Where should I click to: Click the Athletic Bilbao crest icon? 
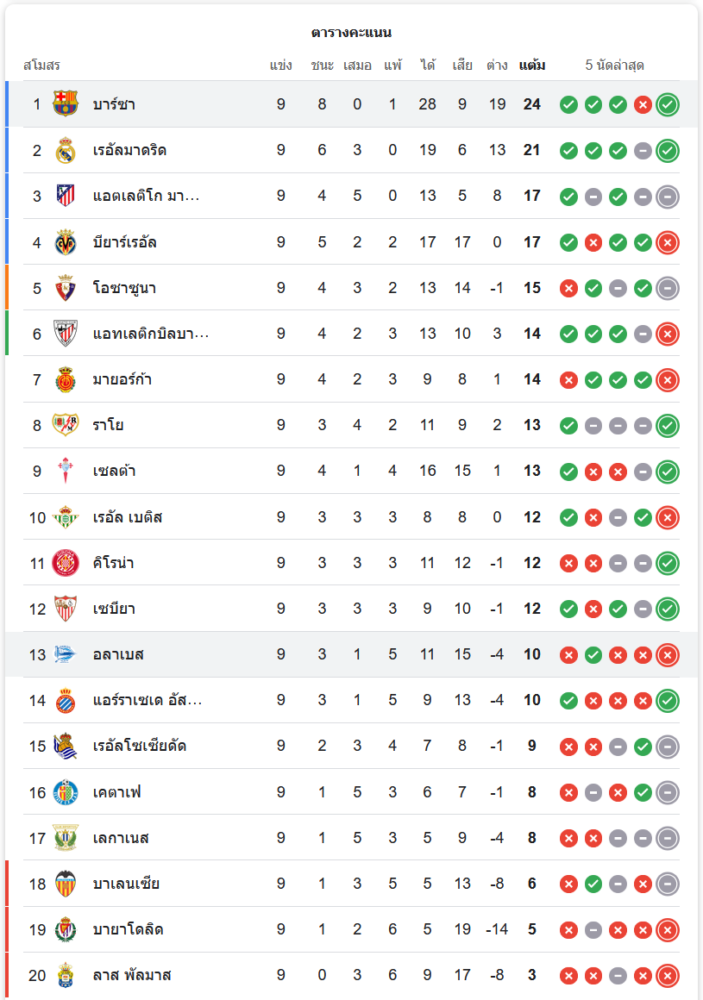pyautogui.click(x=66, y=333)
